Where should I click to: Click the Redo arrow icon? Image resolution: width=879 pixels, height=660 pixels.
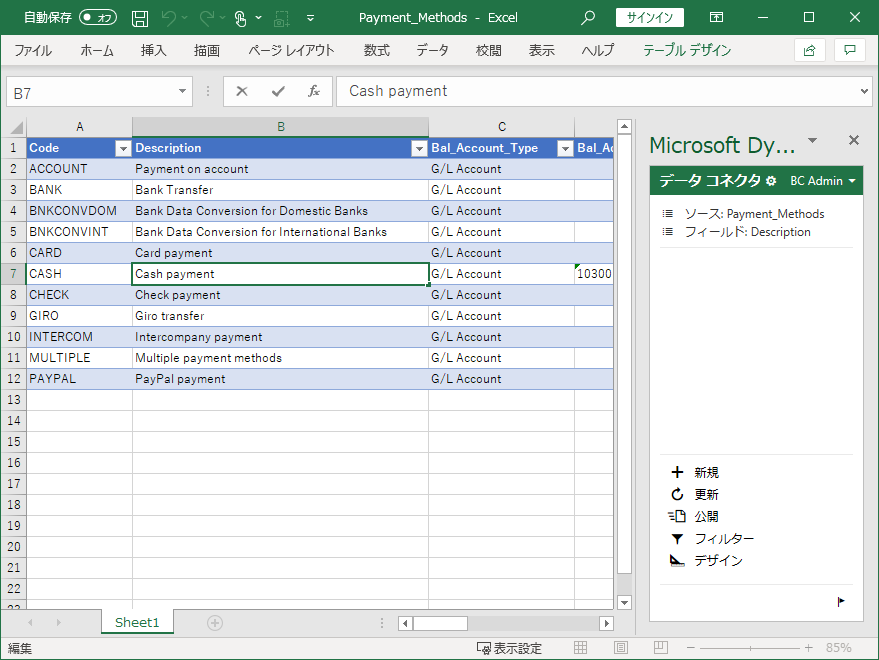click(x=207, y=18)
